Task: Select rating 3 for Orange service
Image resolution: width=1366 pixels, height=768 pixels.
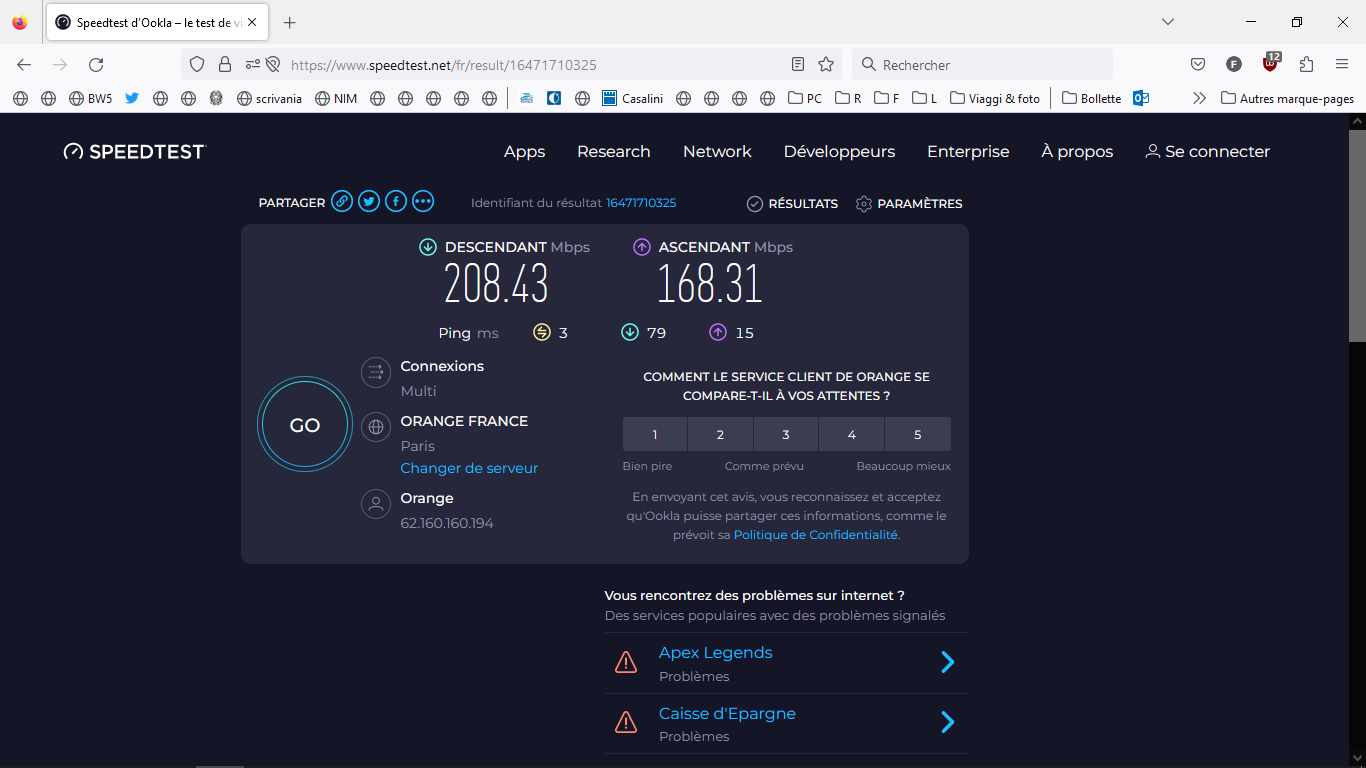Action: (786, 435)
